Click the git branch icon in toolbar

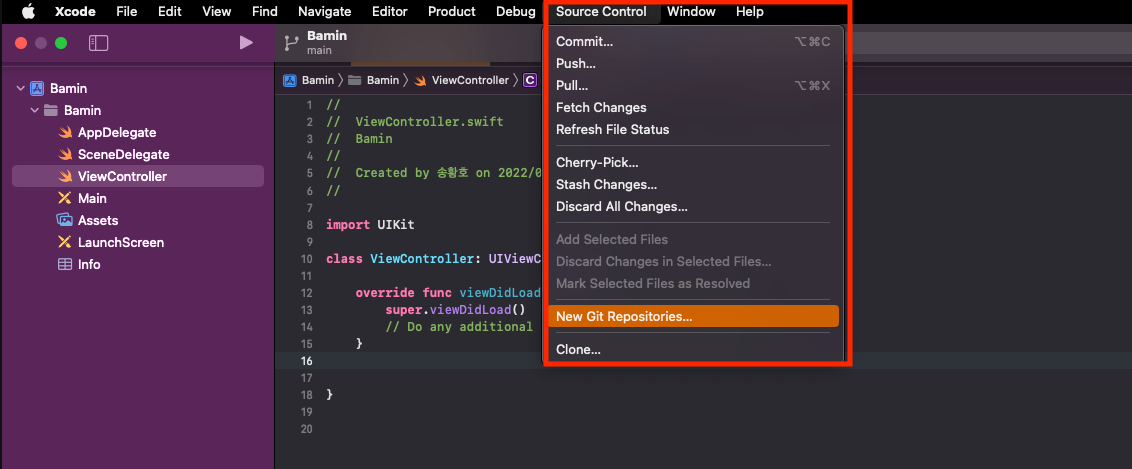291,43
